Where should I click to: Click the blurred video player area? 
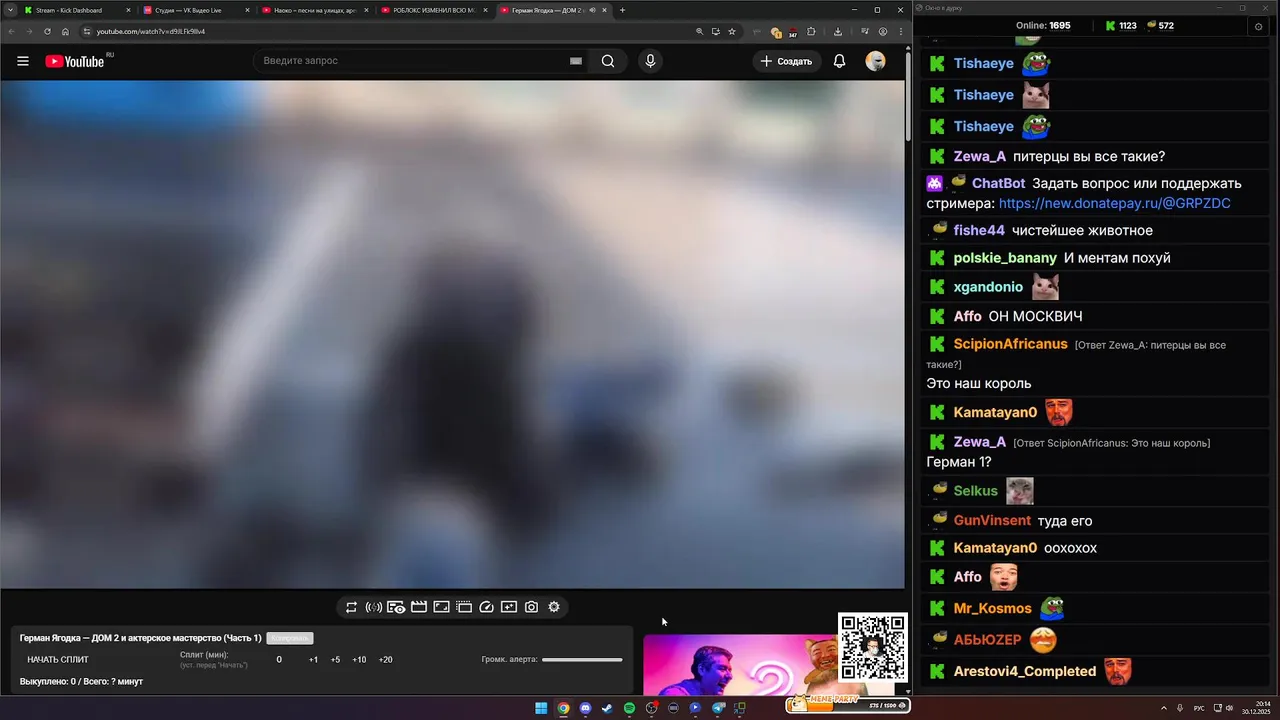pyautogui.click(x=452, y=334)
